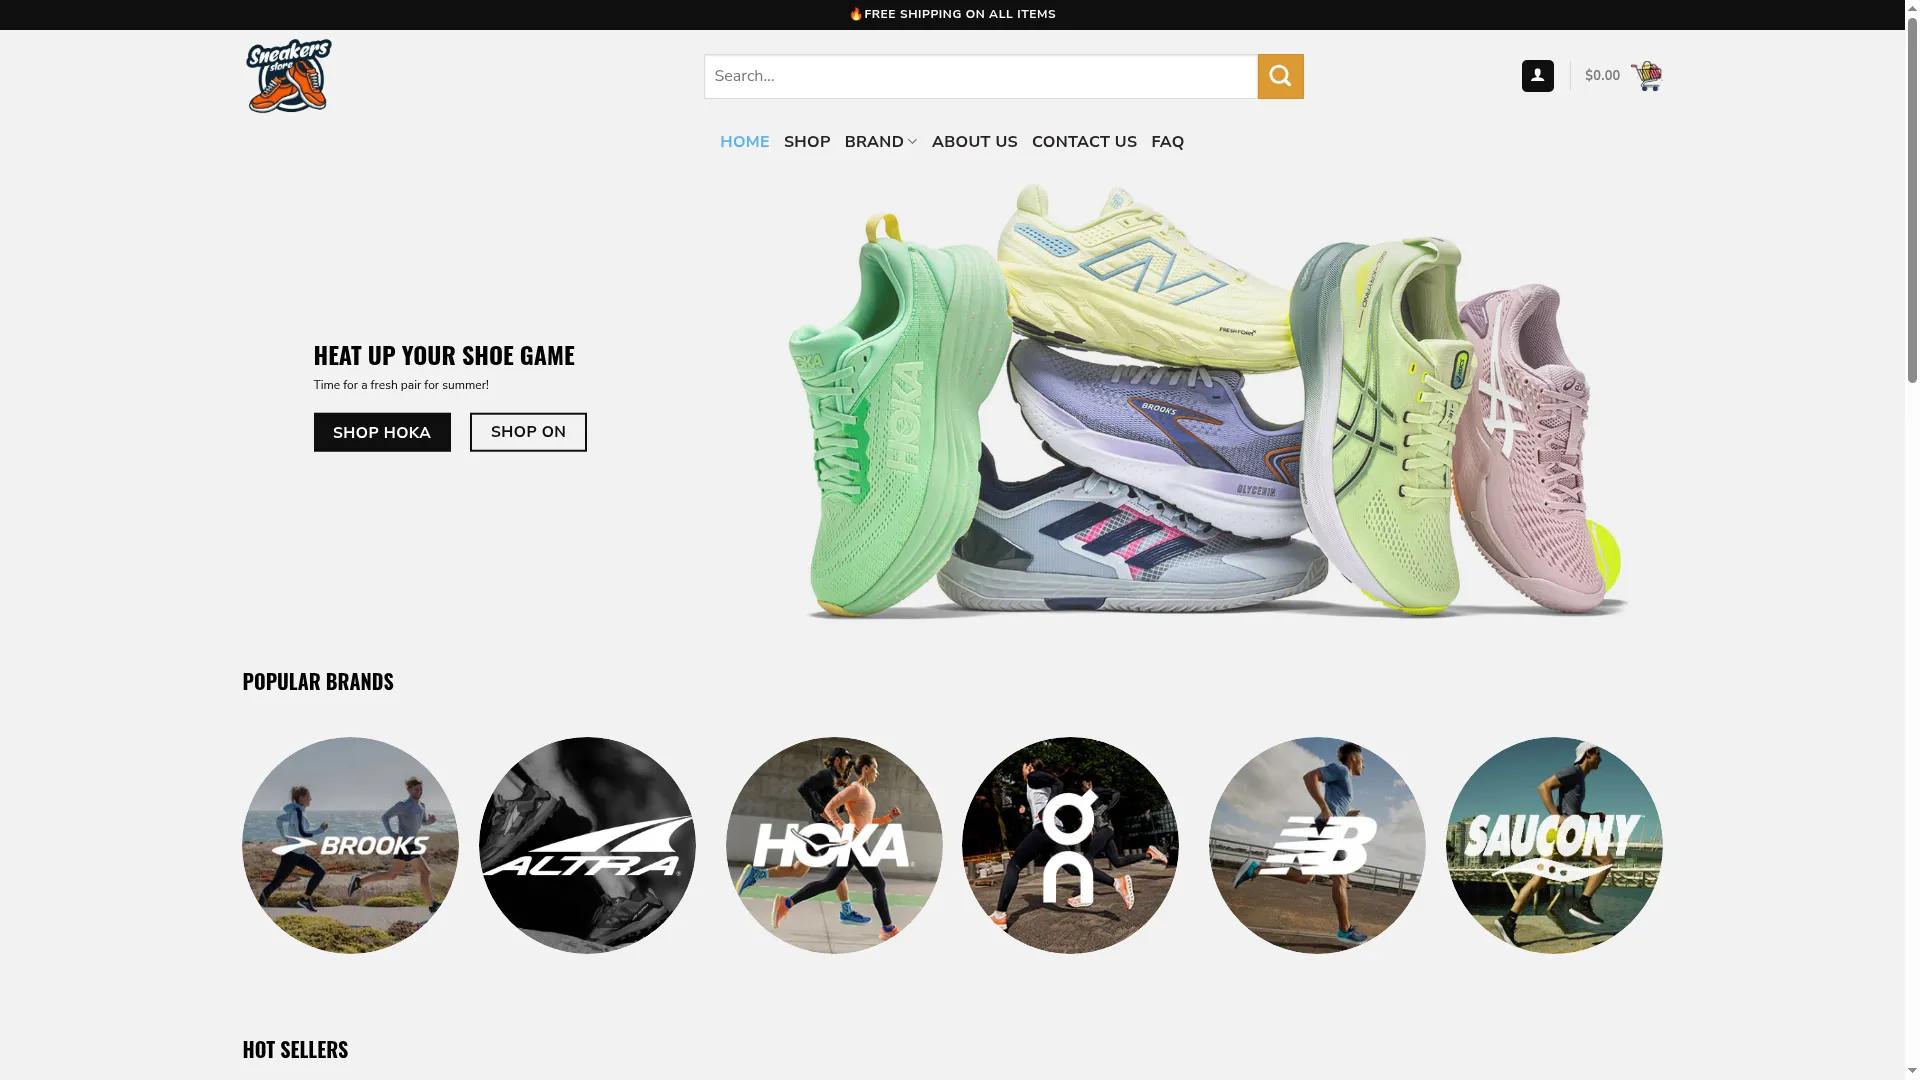Click the Sneakers Store logo

pyautogui.click(x=289, y=76)
